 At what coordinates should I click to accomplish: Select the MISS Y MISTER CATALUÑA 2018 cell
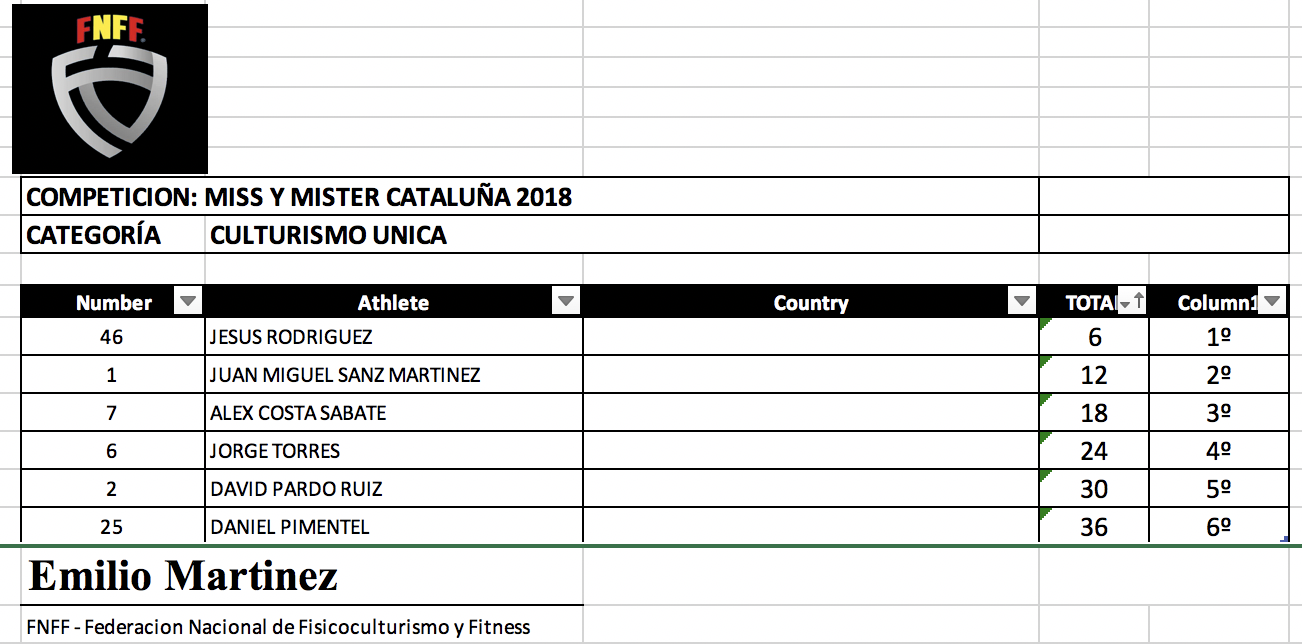tap(388, 197)
